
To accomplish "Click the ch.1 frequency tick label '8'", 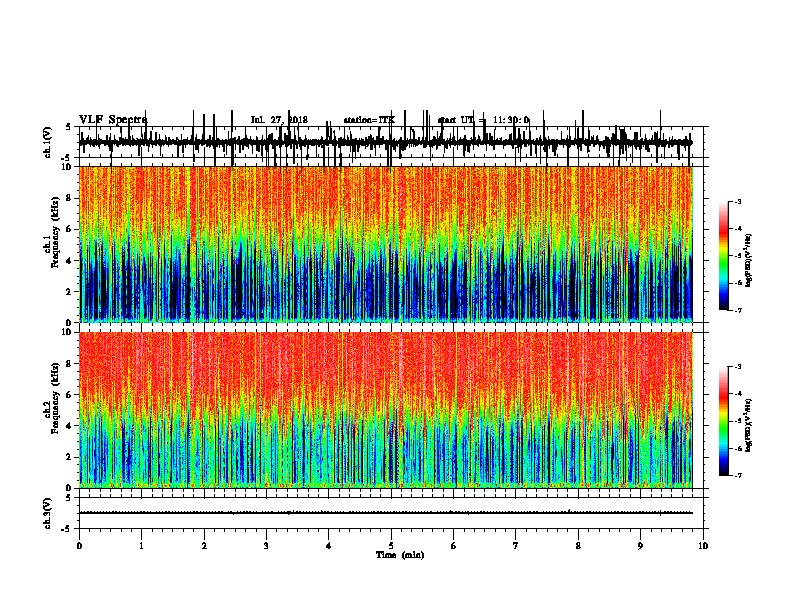I will (70, 198).
